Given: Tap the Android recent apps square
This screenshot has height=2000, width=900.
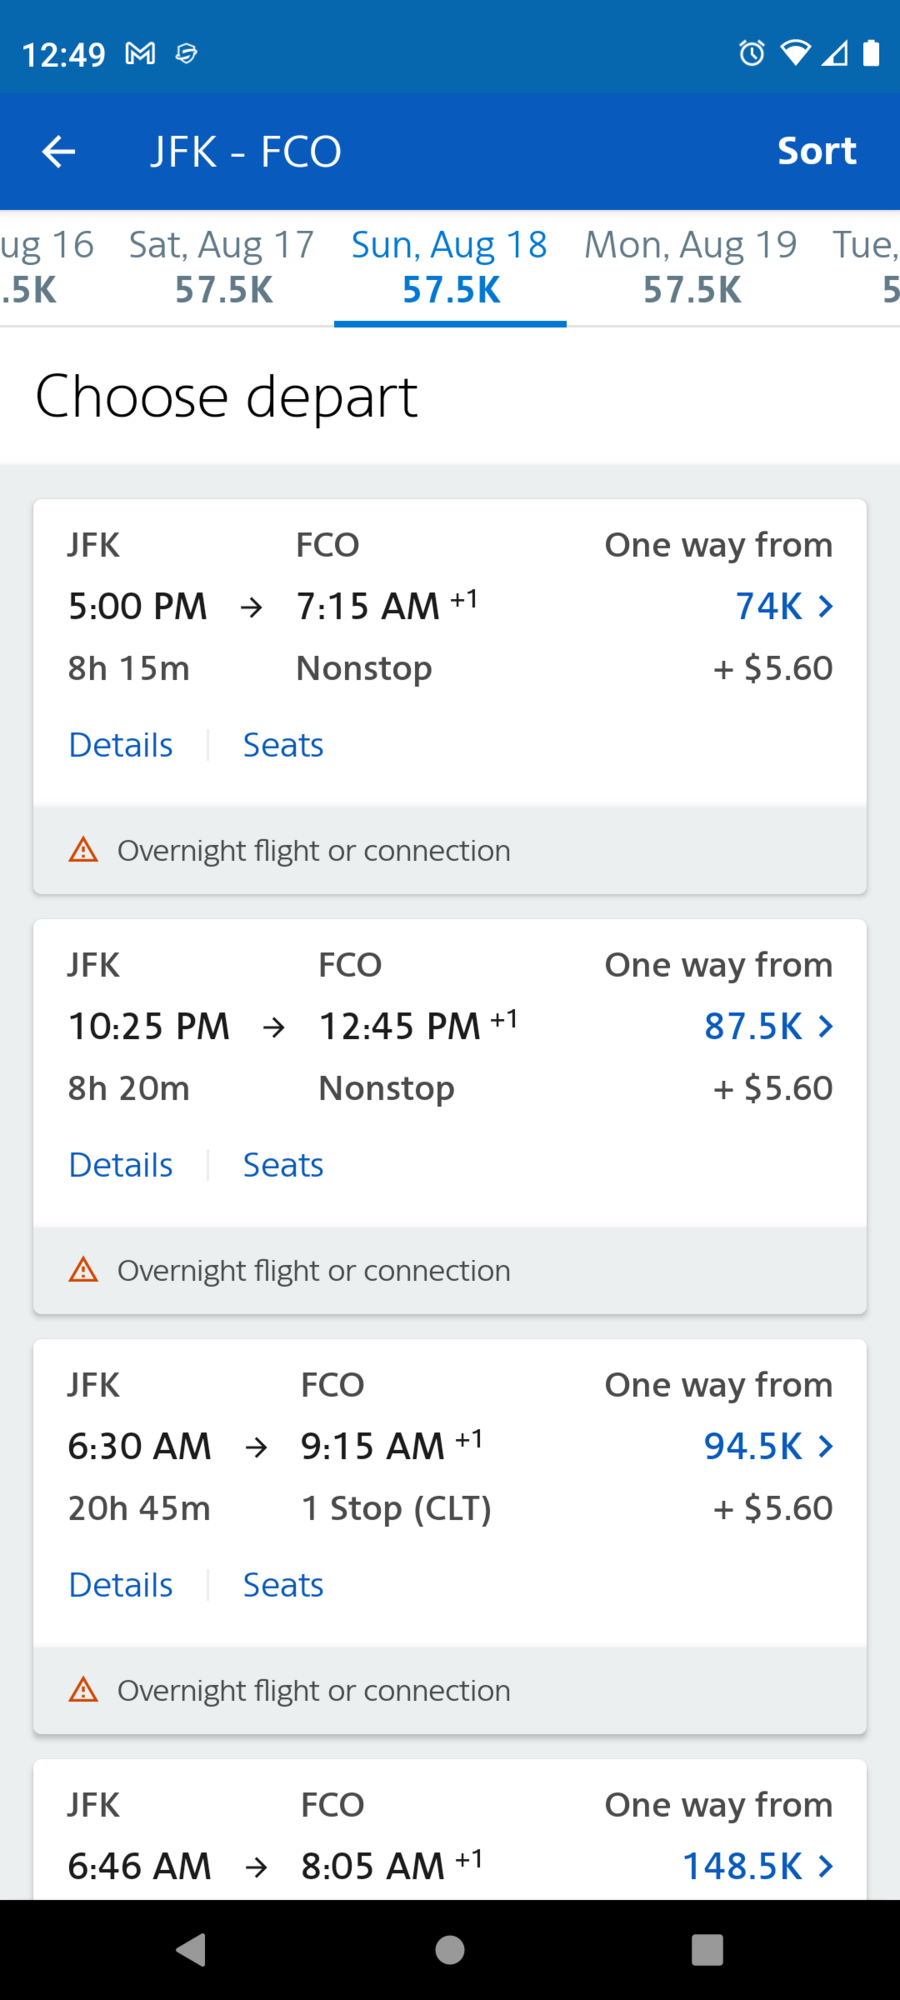Looking at the screenshot, I should 707,1949.
